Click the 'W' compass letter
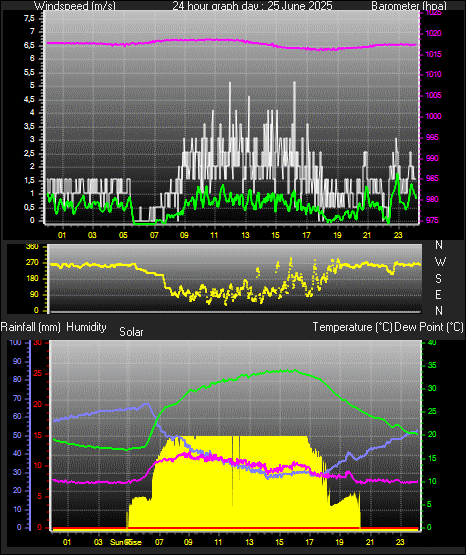This screenshot has height=555, width=466. pyautogui.click(x=440, y=262)
